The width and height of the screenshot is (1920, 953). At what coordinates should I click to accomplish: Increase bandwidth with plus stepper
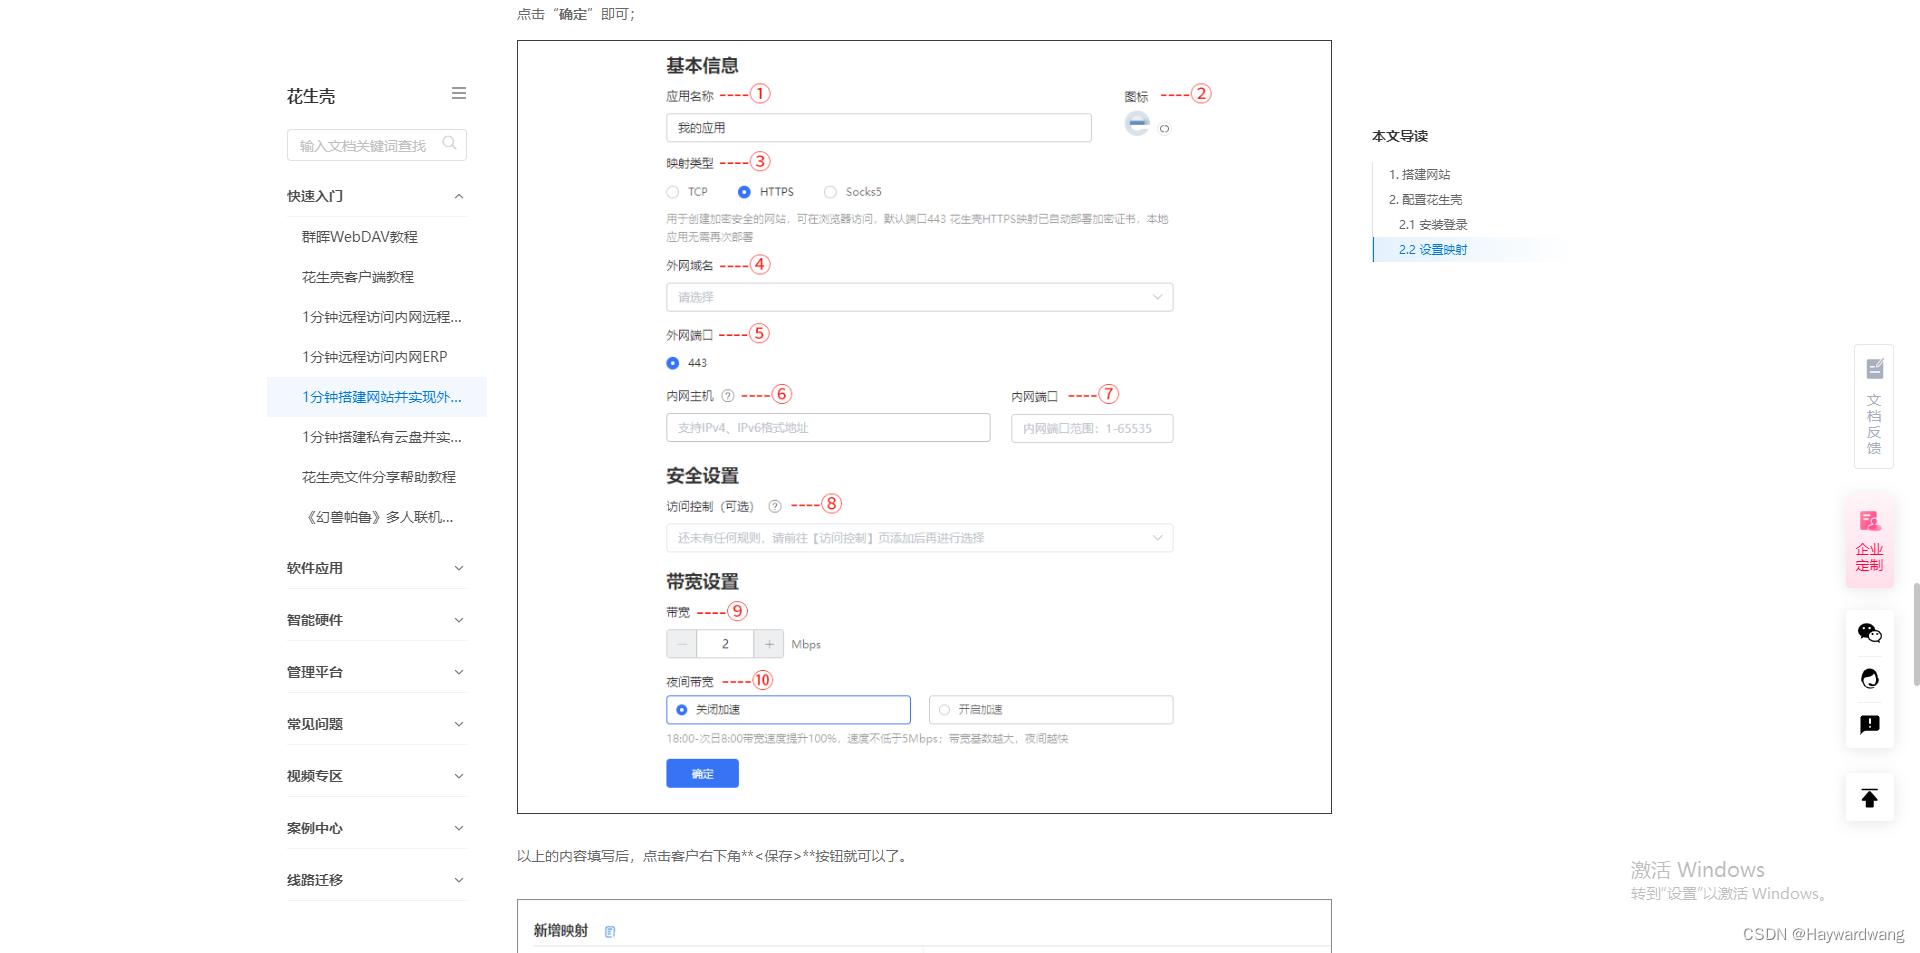768,644
